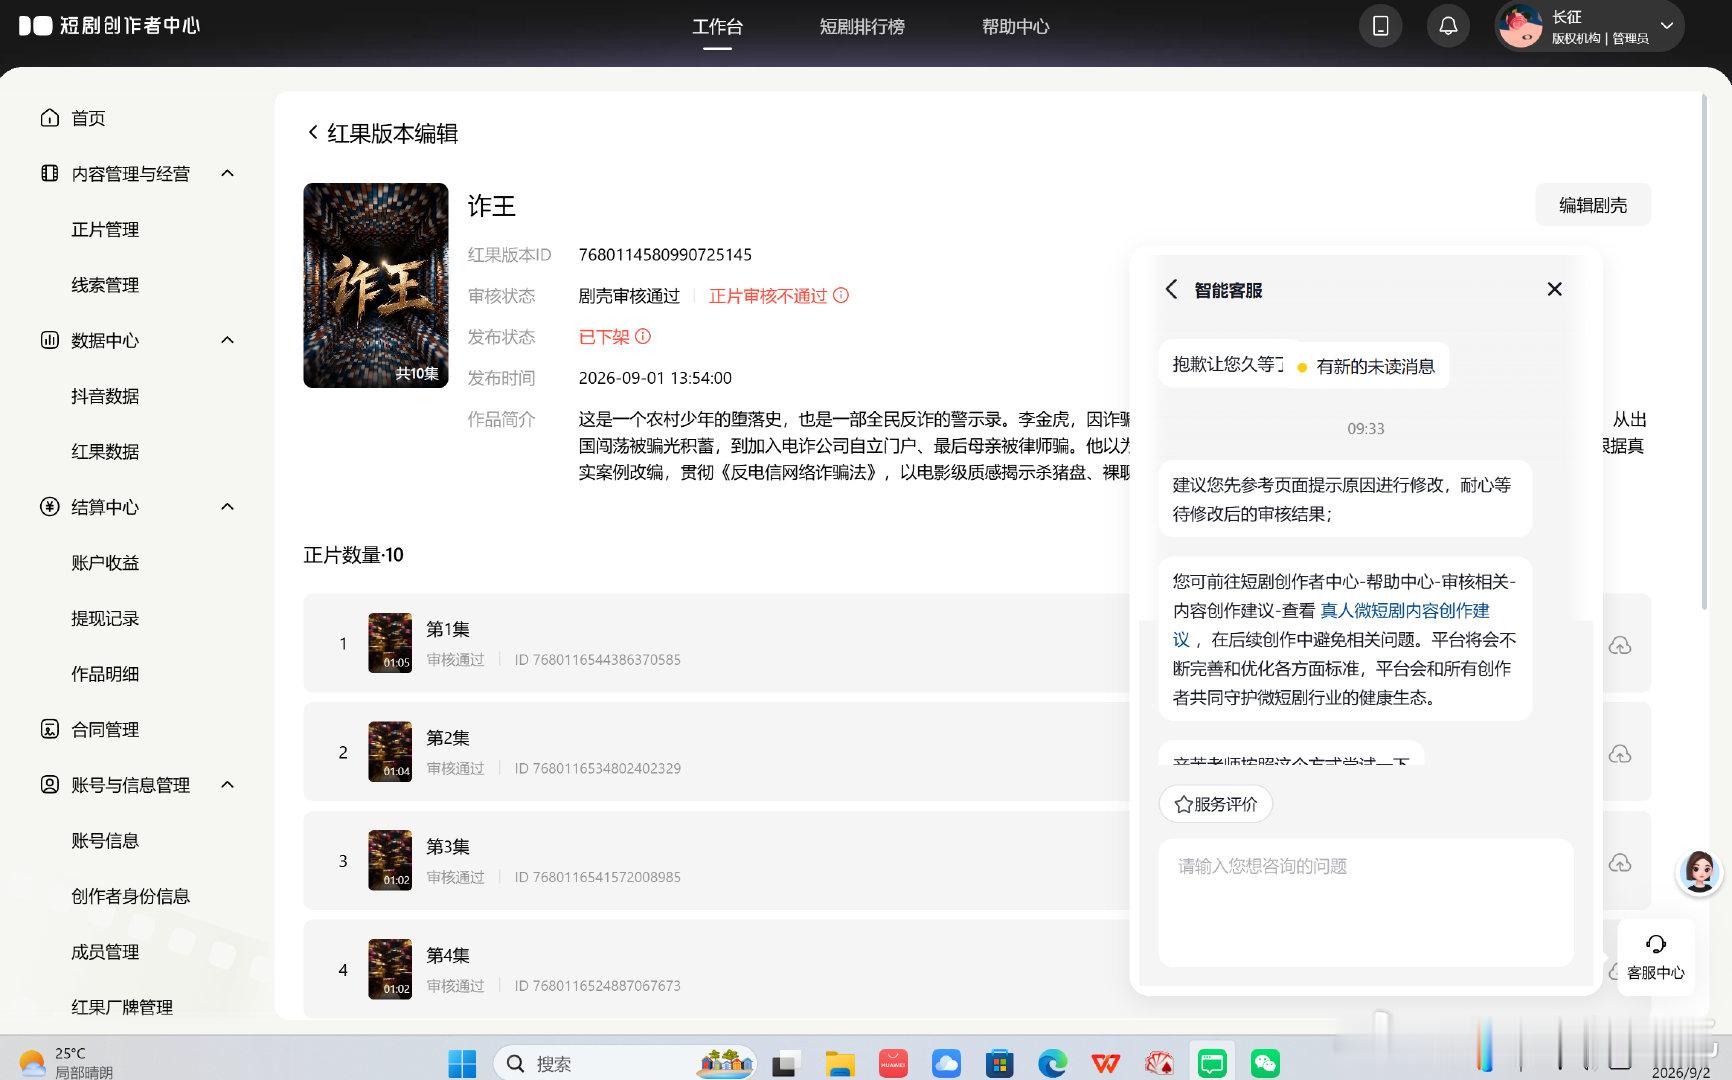Open thumbnail of 第3集
This screenshot has height=1080, width=1732.
coord(390,860)
